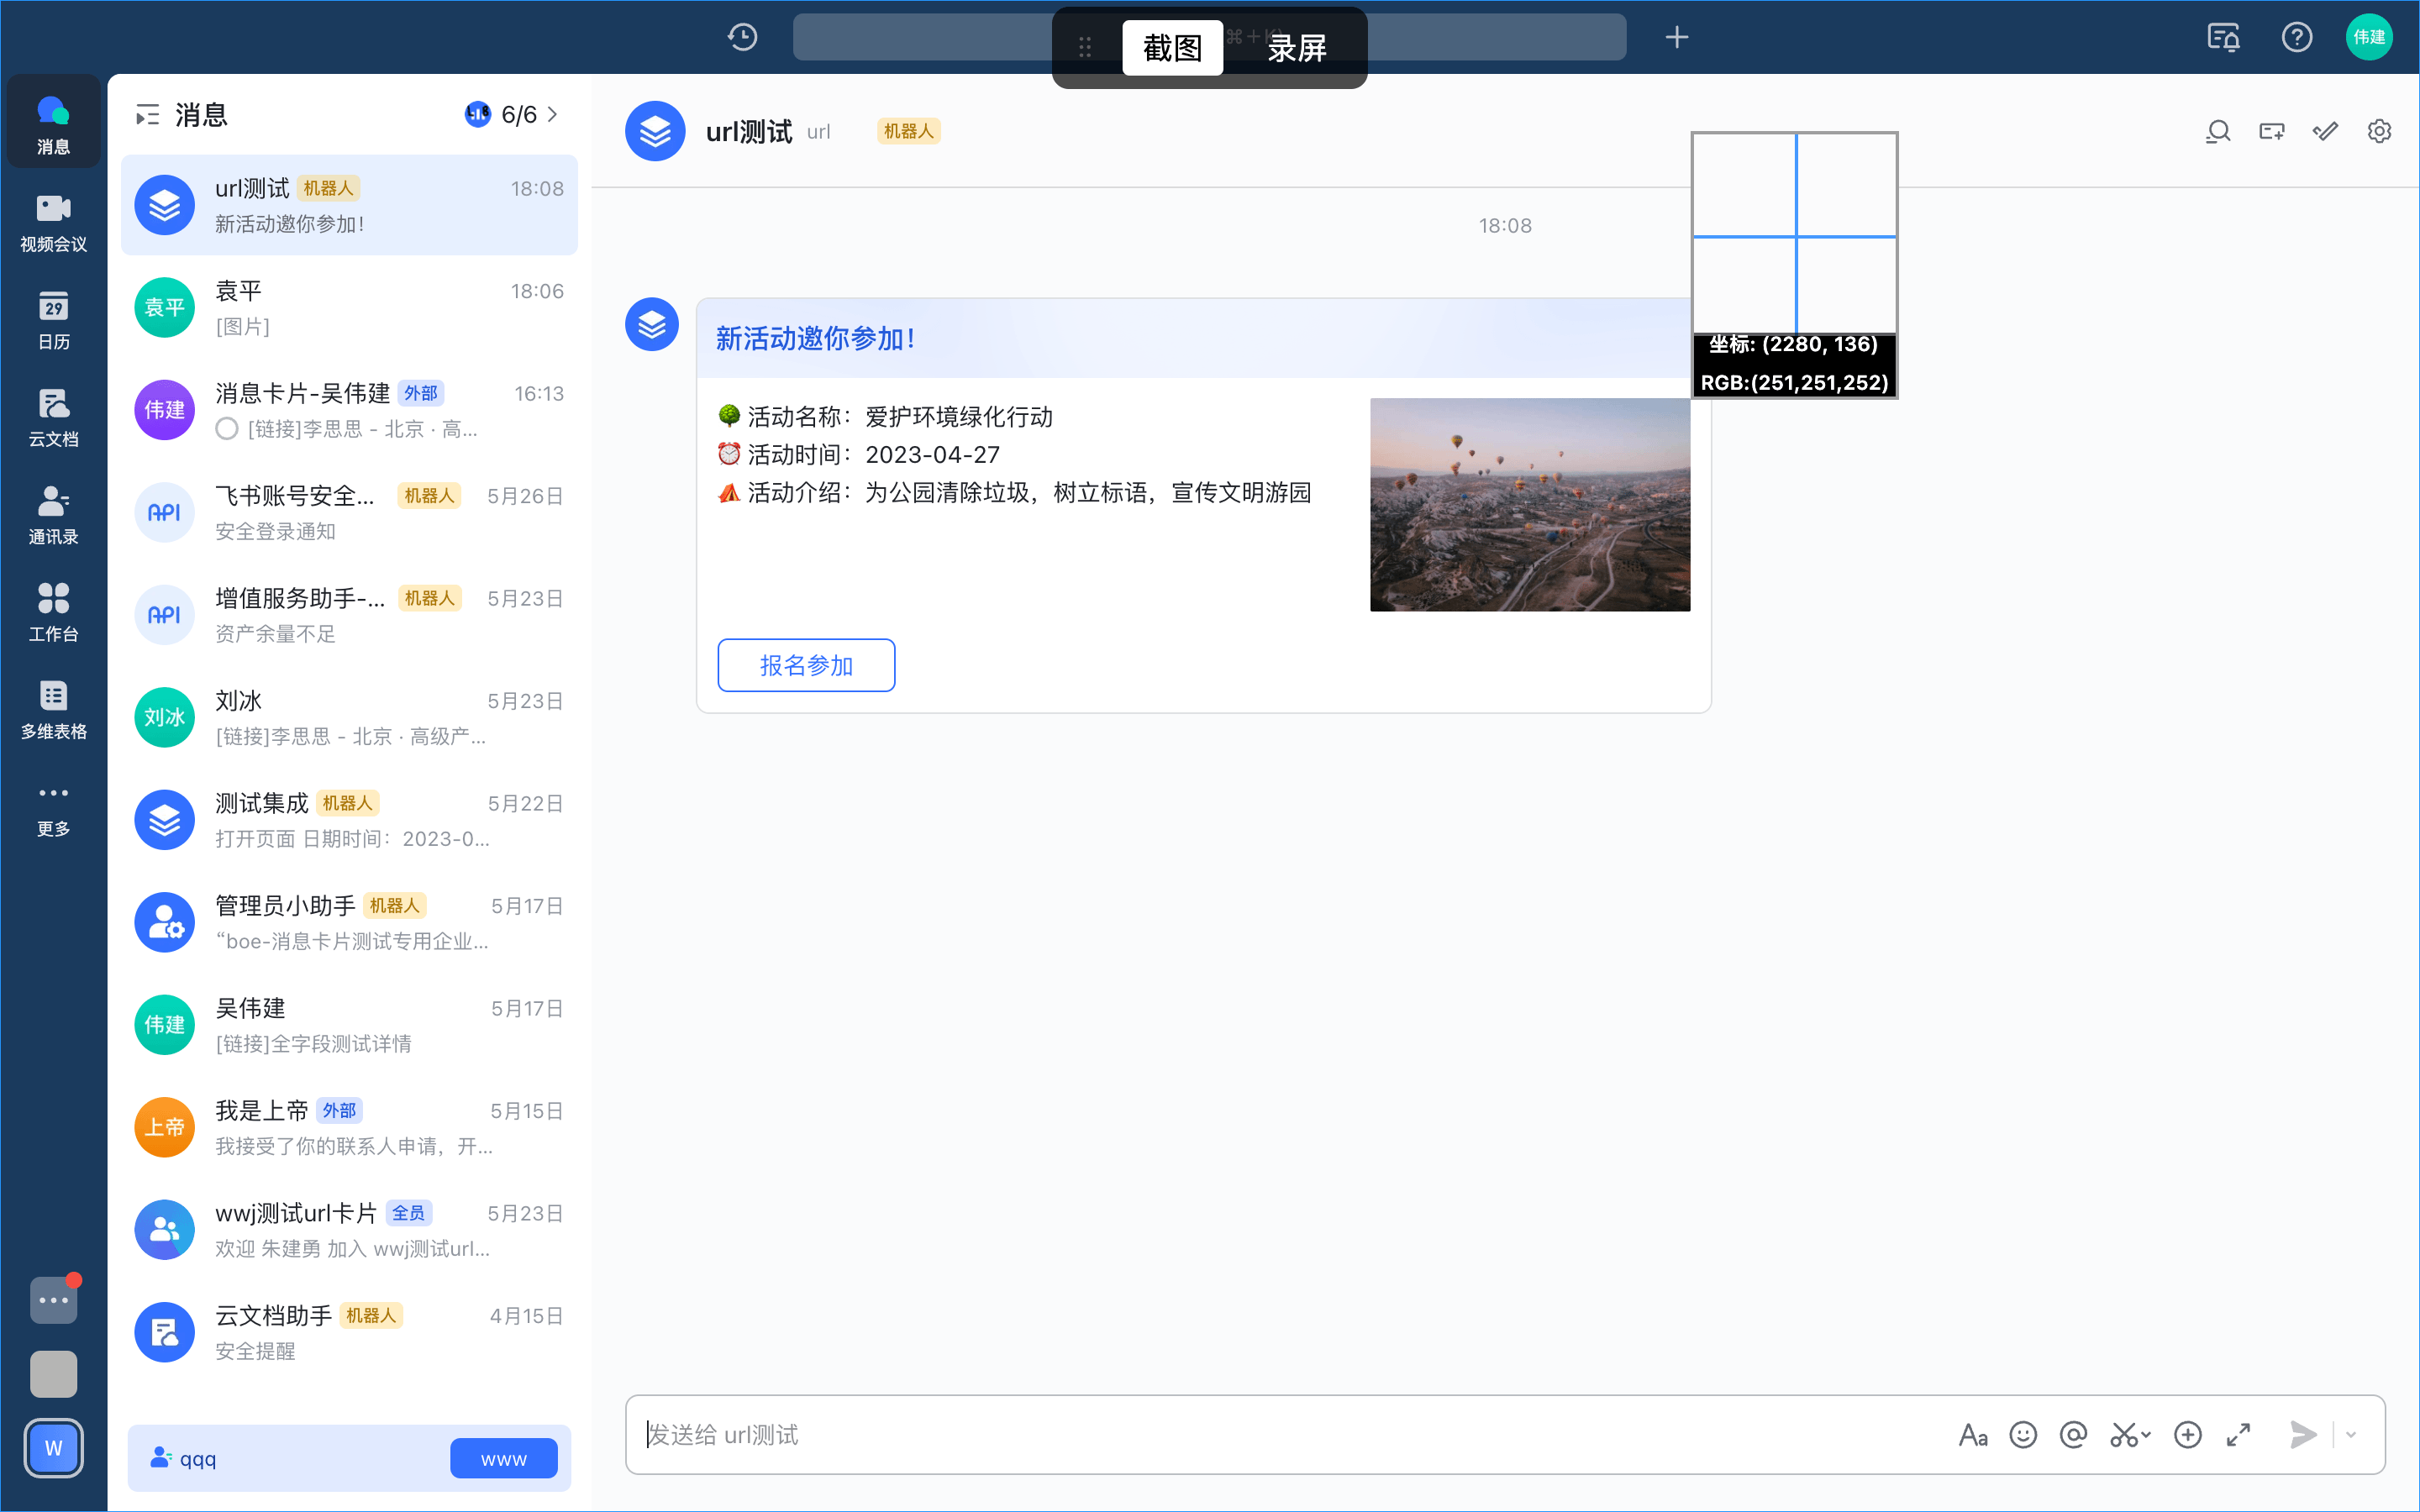The image size is (2420, 1512).
Task: Click the 机器人 tag in chat header
Action: (x=908, y=131)
